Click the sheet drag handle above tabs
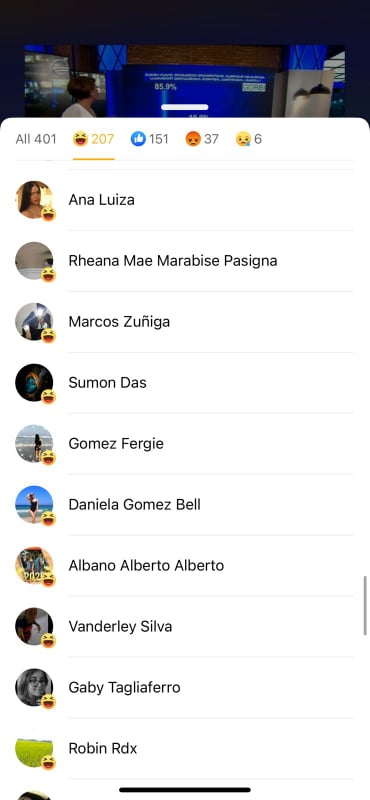Viewport: 370px width, 800px height. 185,107
